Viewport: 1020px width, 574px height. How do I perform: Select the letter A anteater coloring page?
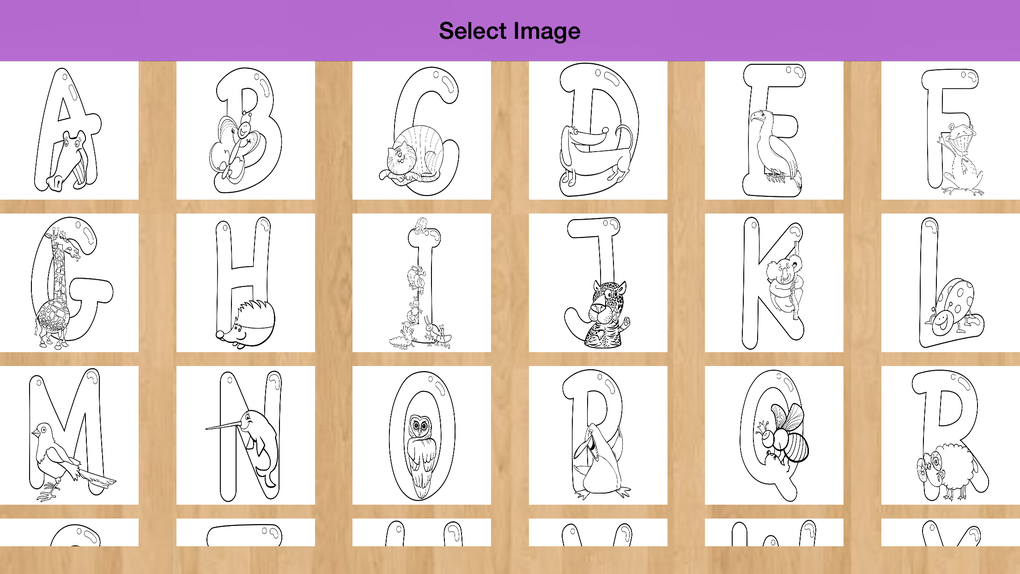(x=69, y=130)
